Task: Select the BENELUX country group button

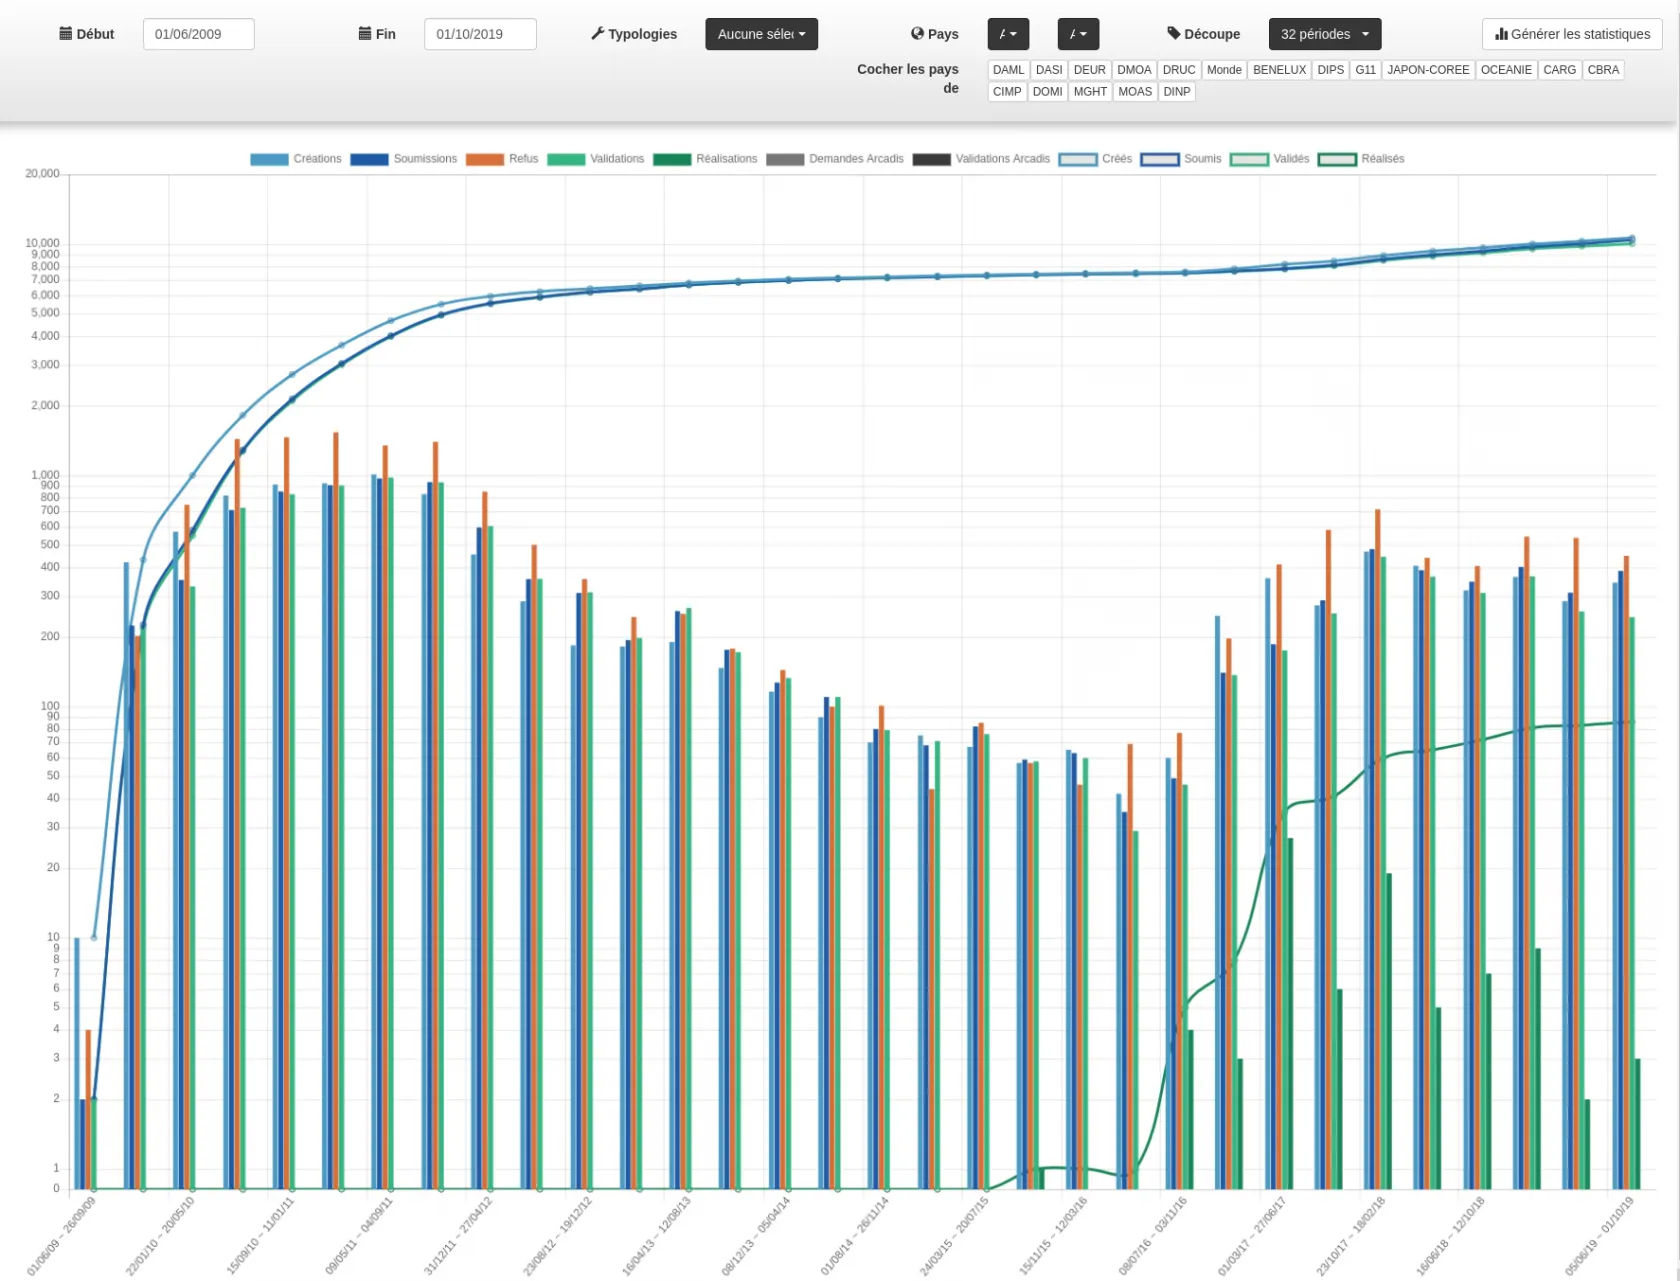Action: (x=1279, y=70)
